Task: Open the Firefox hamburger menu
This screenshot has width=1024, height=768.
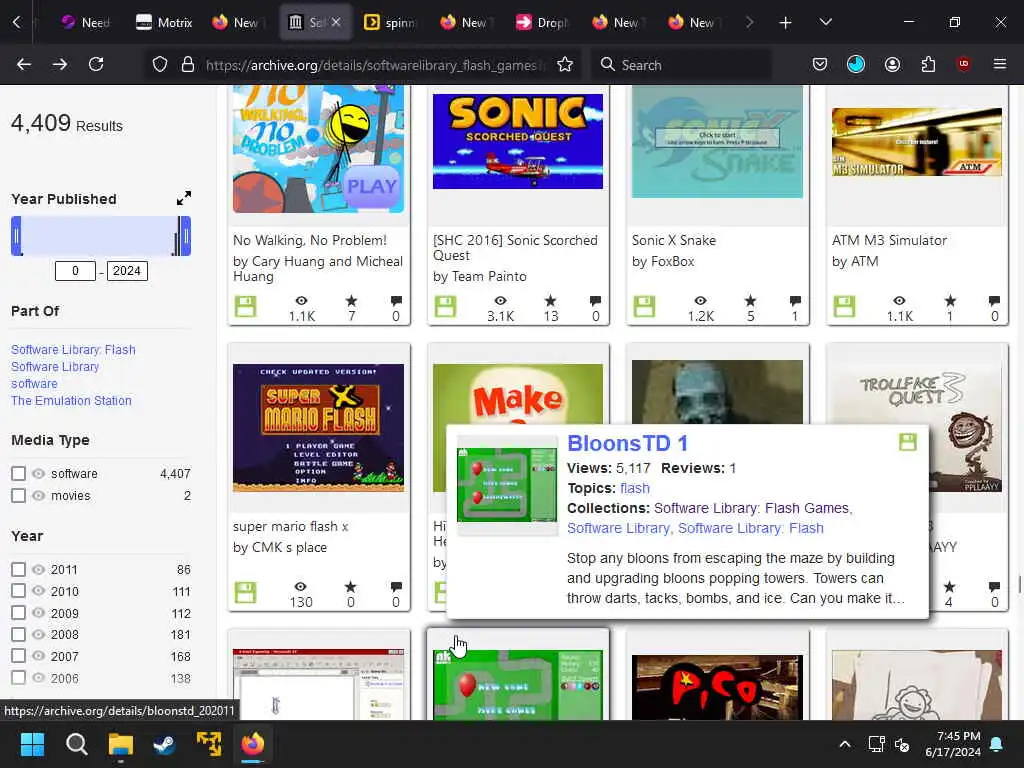Action: (999, 64)
